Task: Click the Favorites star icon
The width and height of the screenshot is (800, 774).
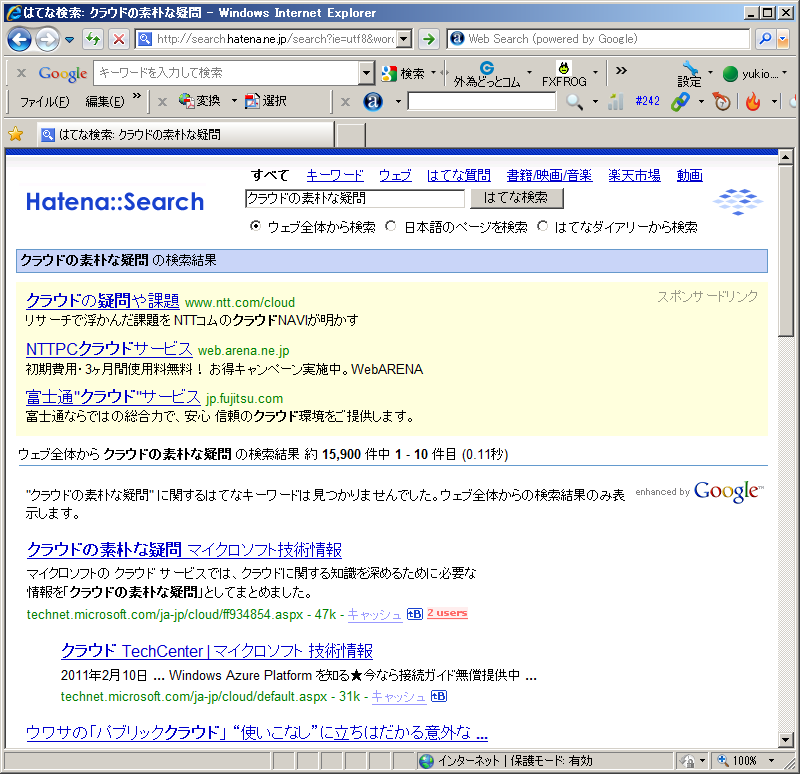Action: (15, 134)
